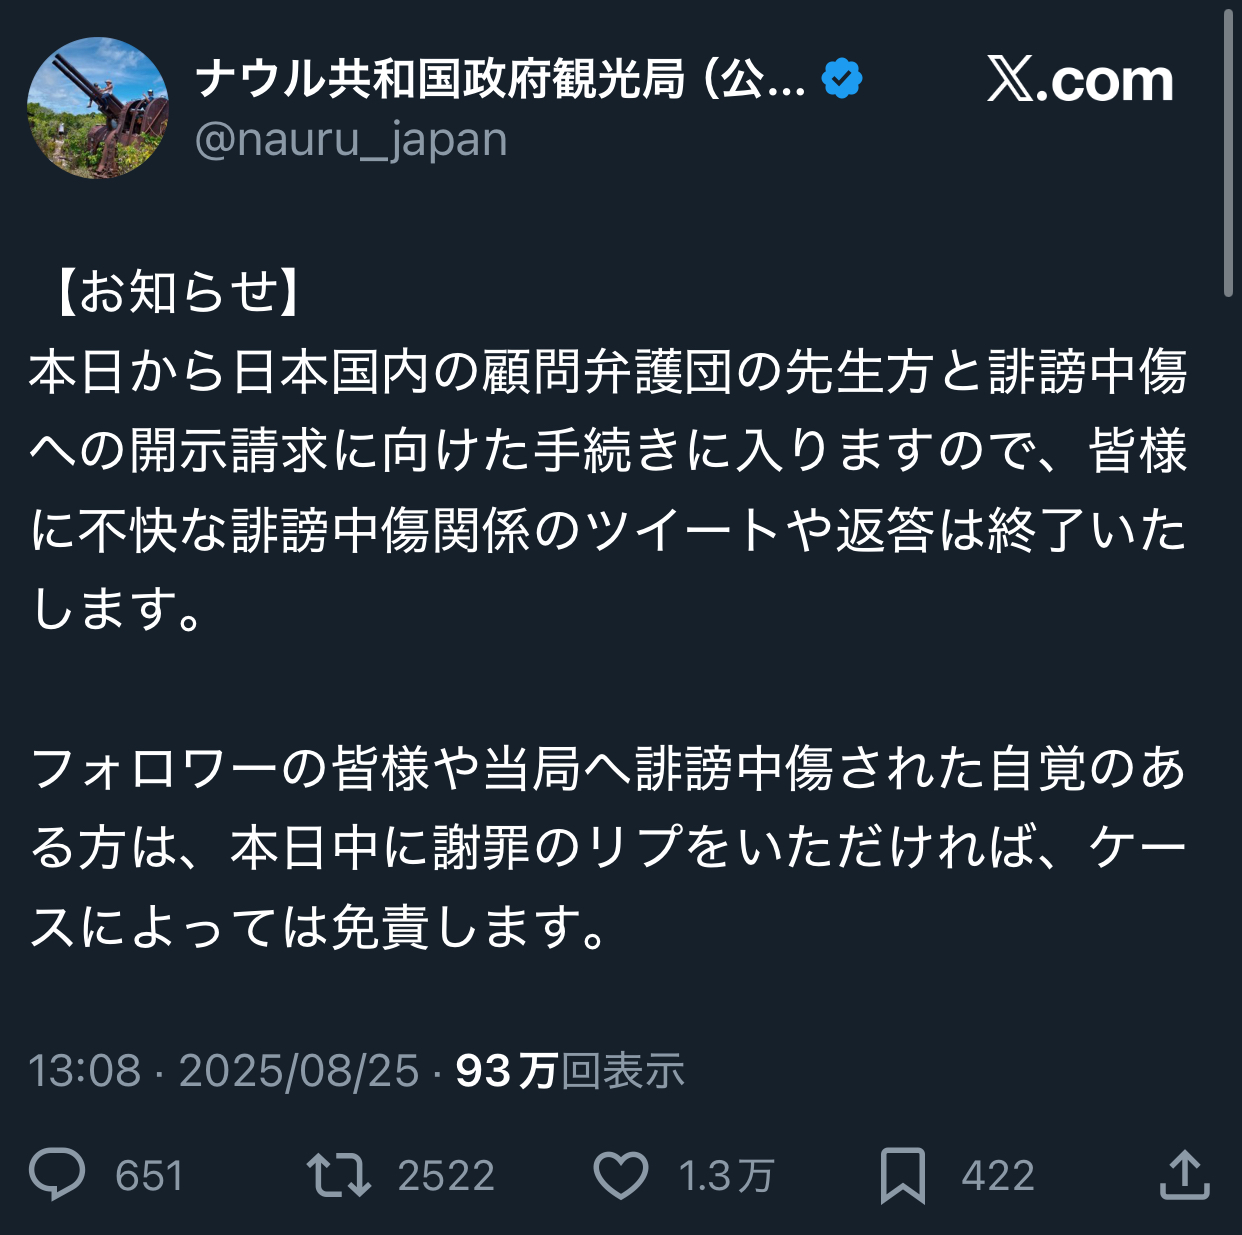Open the Nauru profile avatar picture

coord(98,108)
